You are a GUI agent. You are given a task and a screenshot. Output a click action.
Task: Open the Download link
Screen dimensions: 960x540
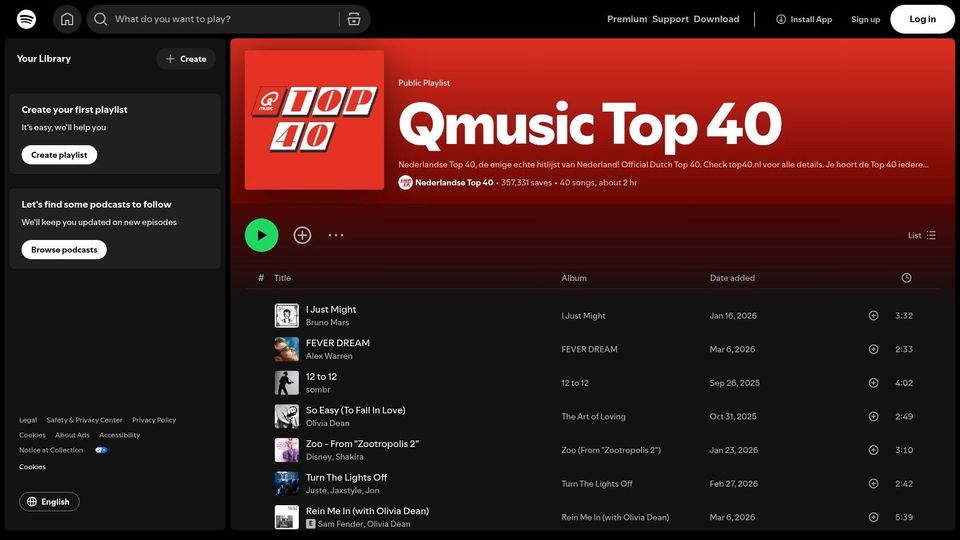coord(716,19)
